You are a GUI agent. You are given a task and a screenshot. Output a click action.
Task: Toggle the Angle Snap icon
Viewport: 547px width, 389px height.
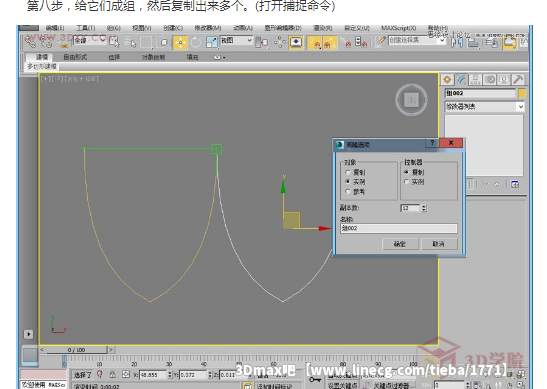coord(329,43)
